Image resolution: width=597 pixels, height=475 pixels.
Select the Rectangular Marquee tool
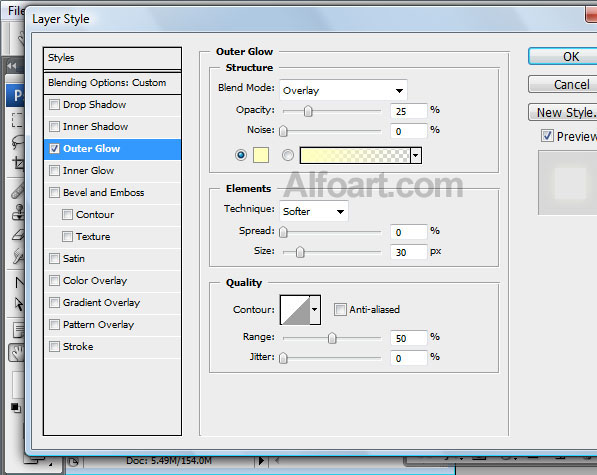click(17, 120)
